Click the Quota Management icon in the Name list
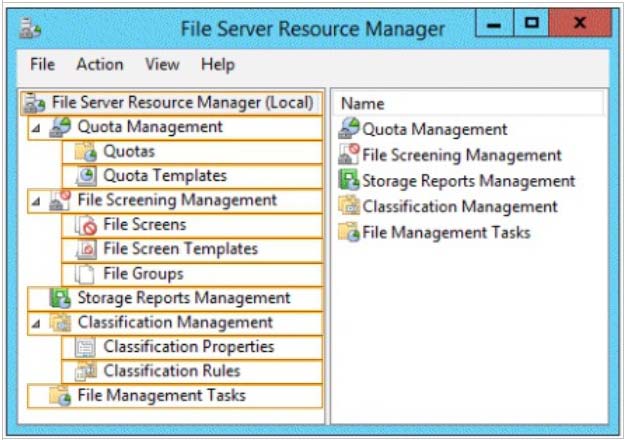The image size is (625, 440). pos(349,128)
